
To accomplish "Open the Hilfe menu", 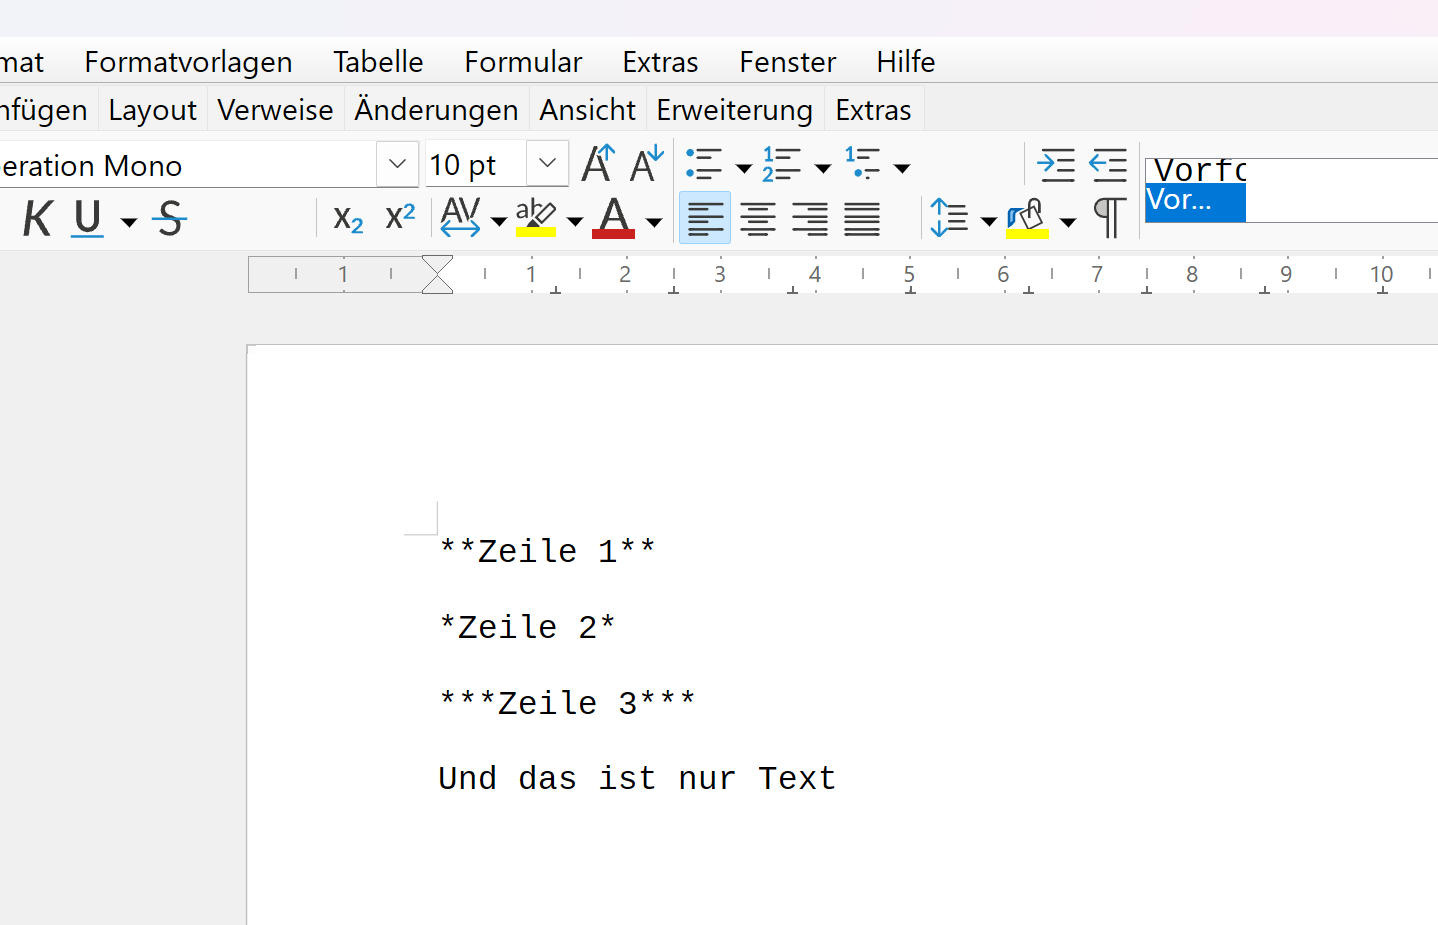I will tap(906, 62).
